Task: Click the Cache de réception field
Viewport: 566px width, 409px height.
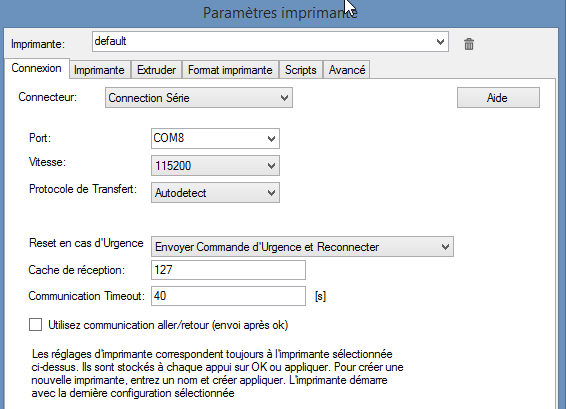Action: (x=228, y=270)
